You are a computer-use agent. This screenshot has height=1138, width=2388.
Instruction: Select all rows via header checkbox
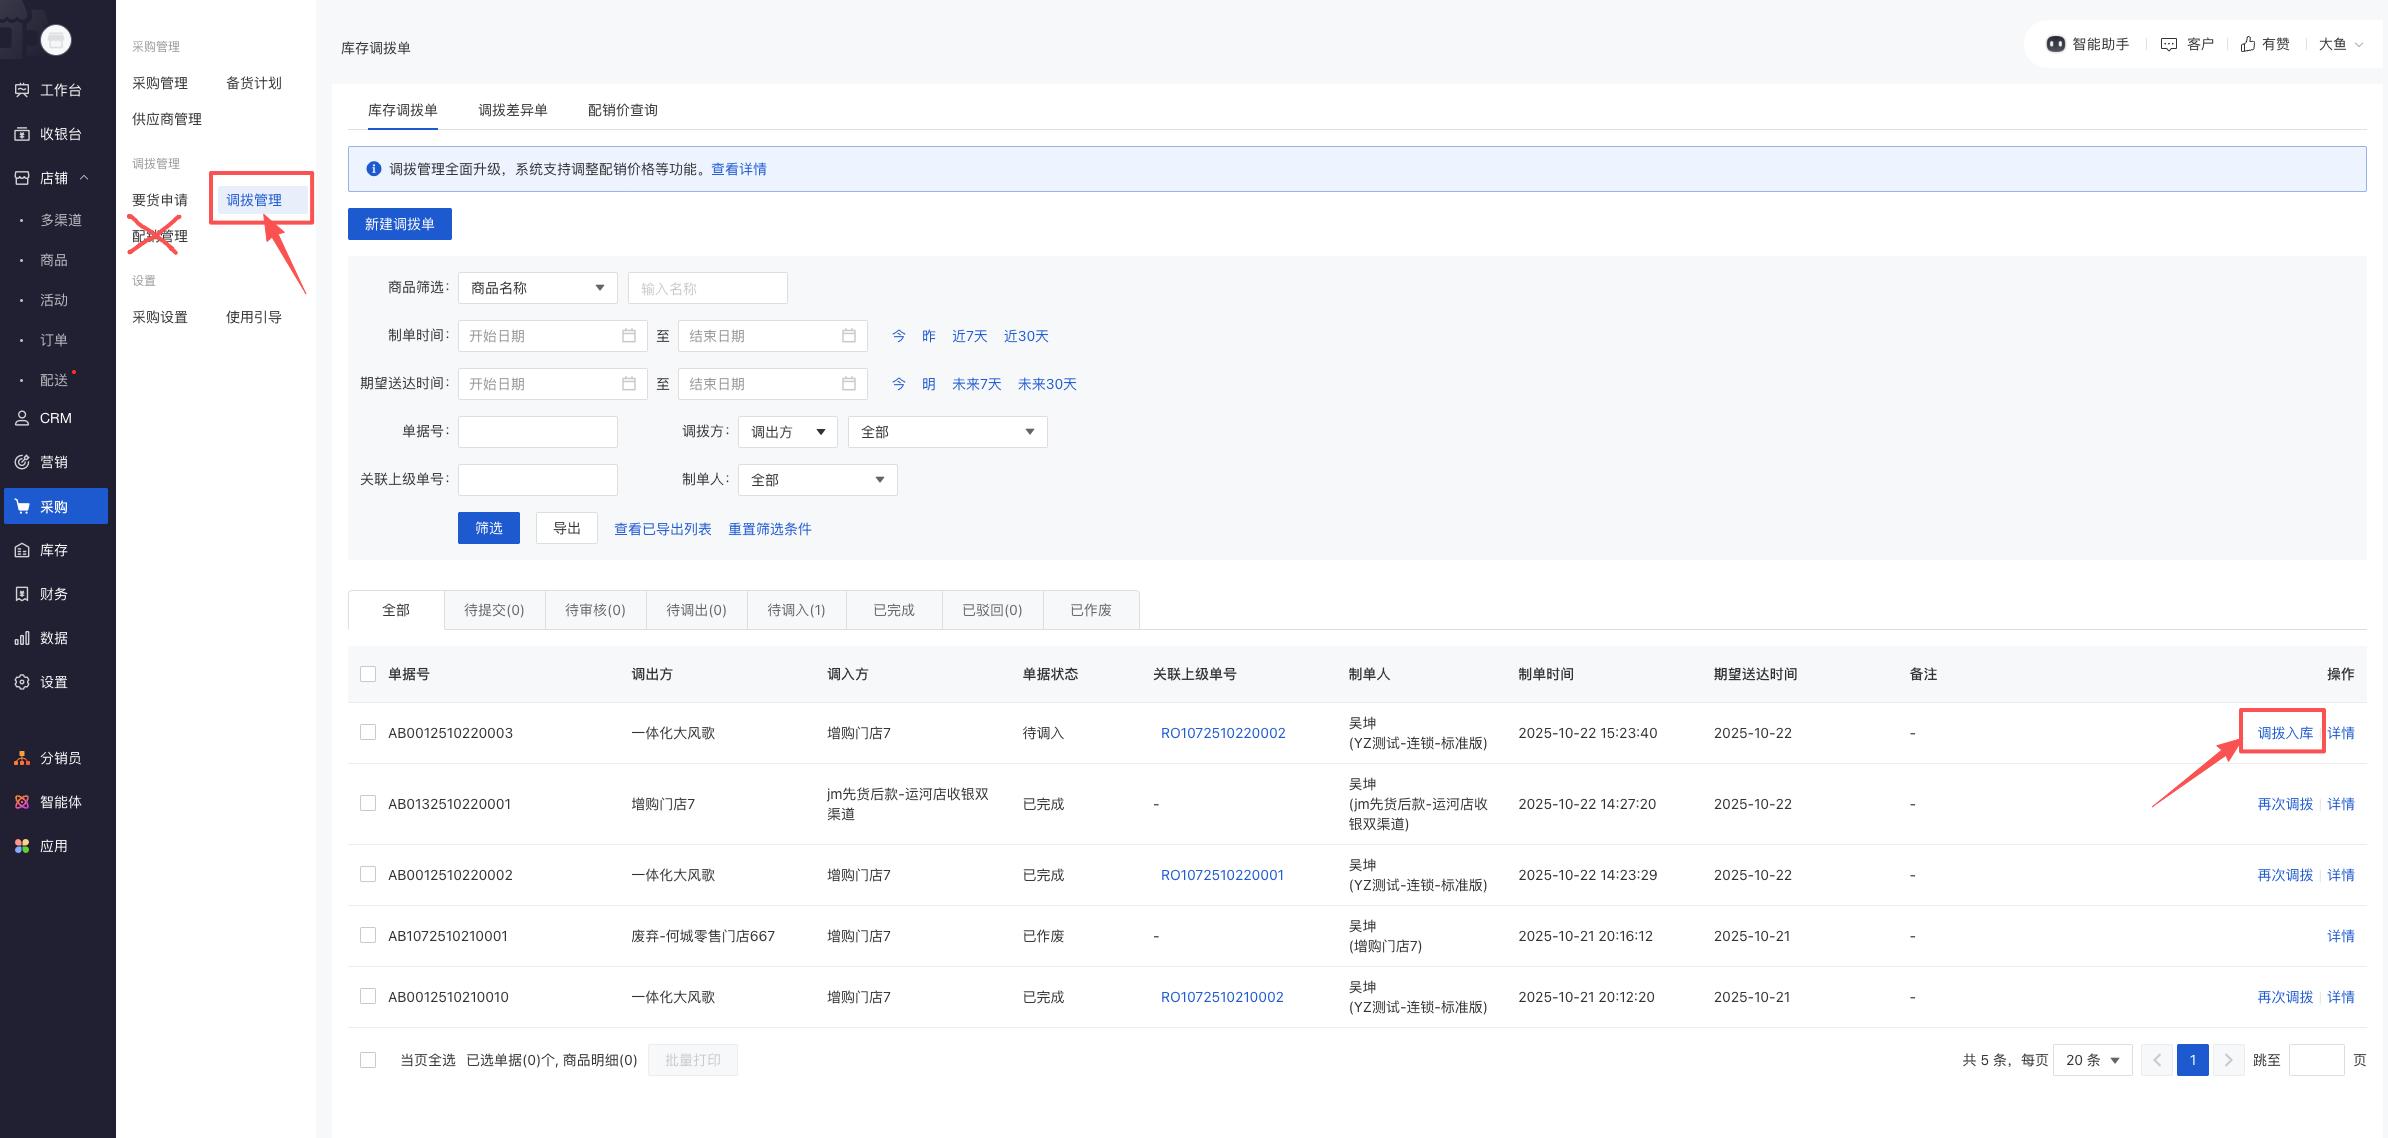click(368, 674)
